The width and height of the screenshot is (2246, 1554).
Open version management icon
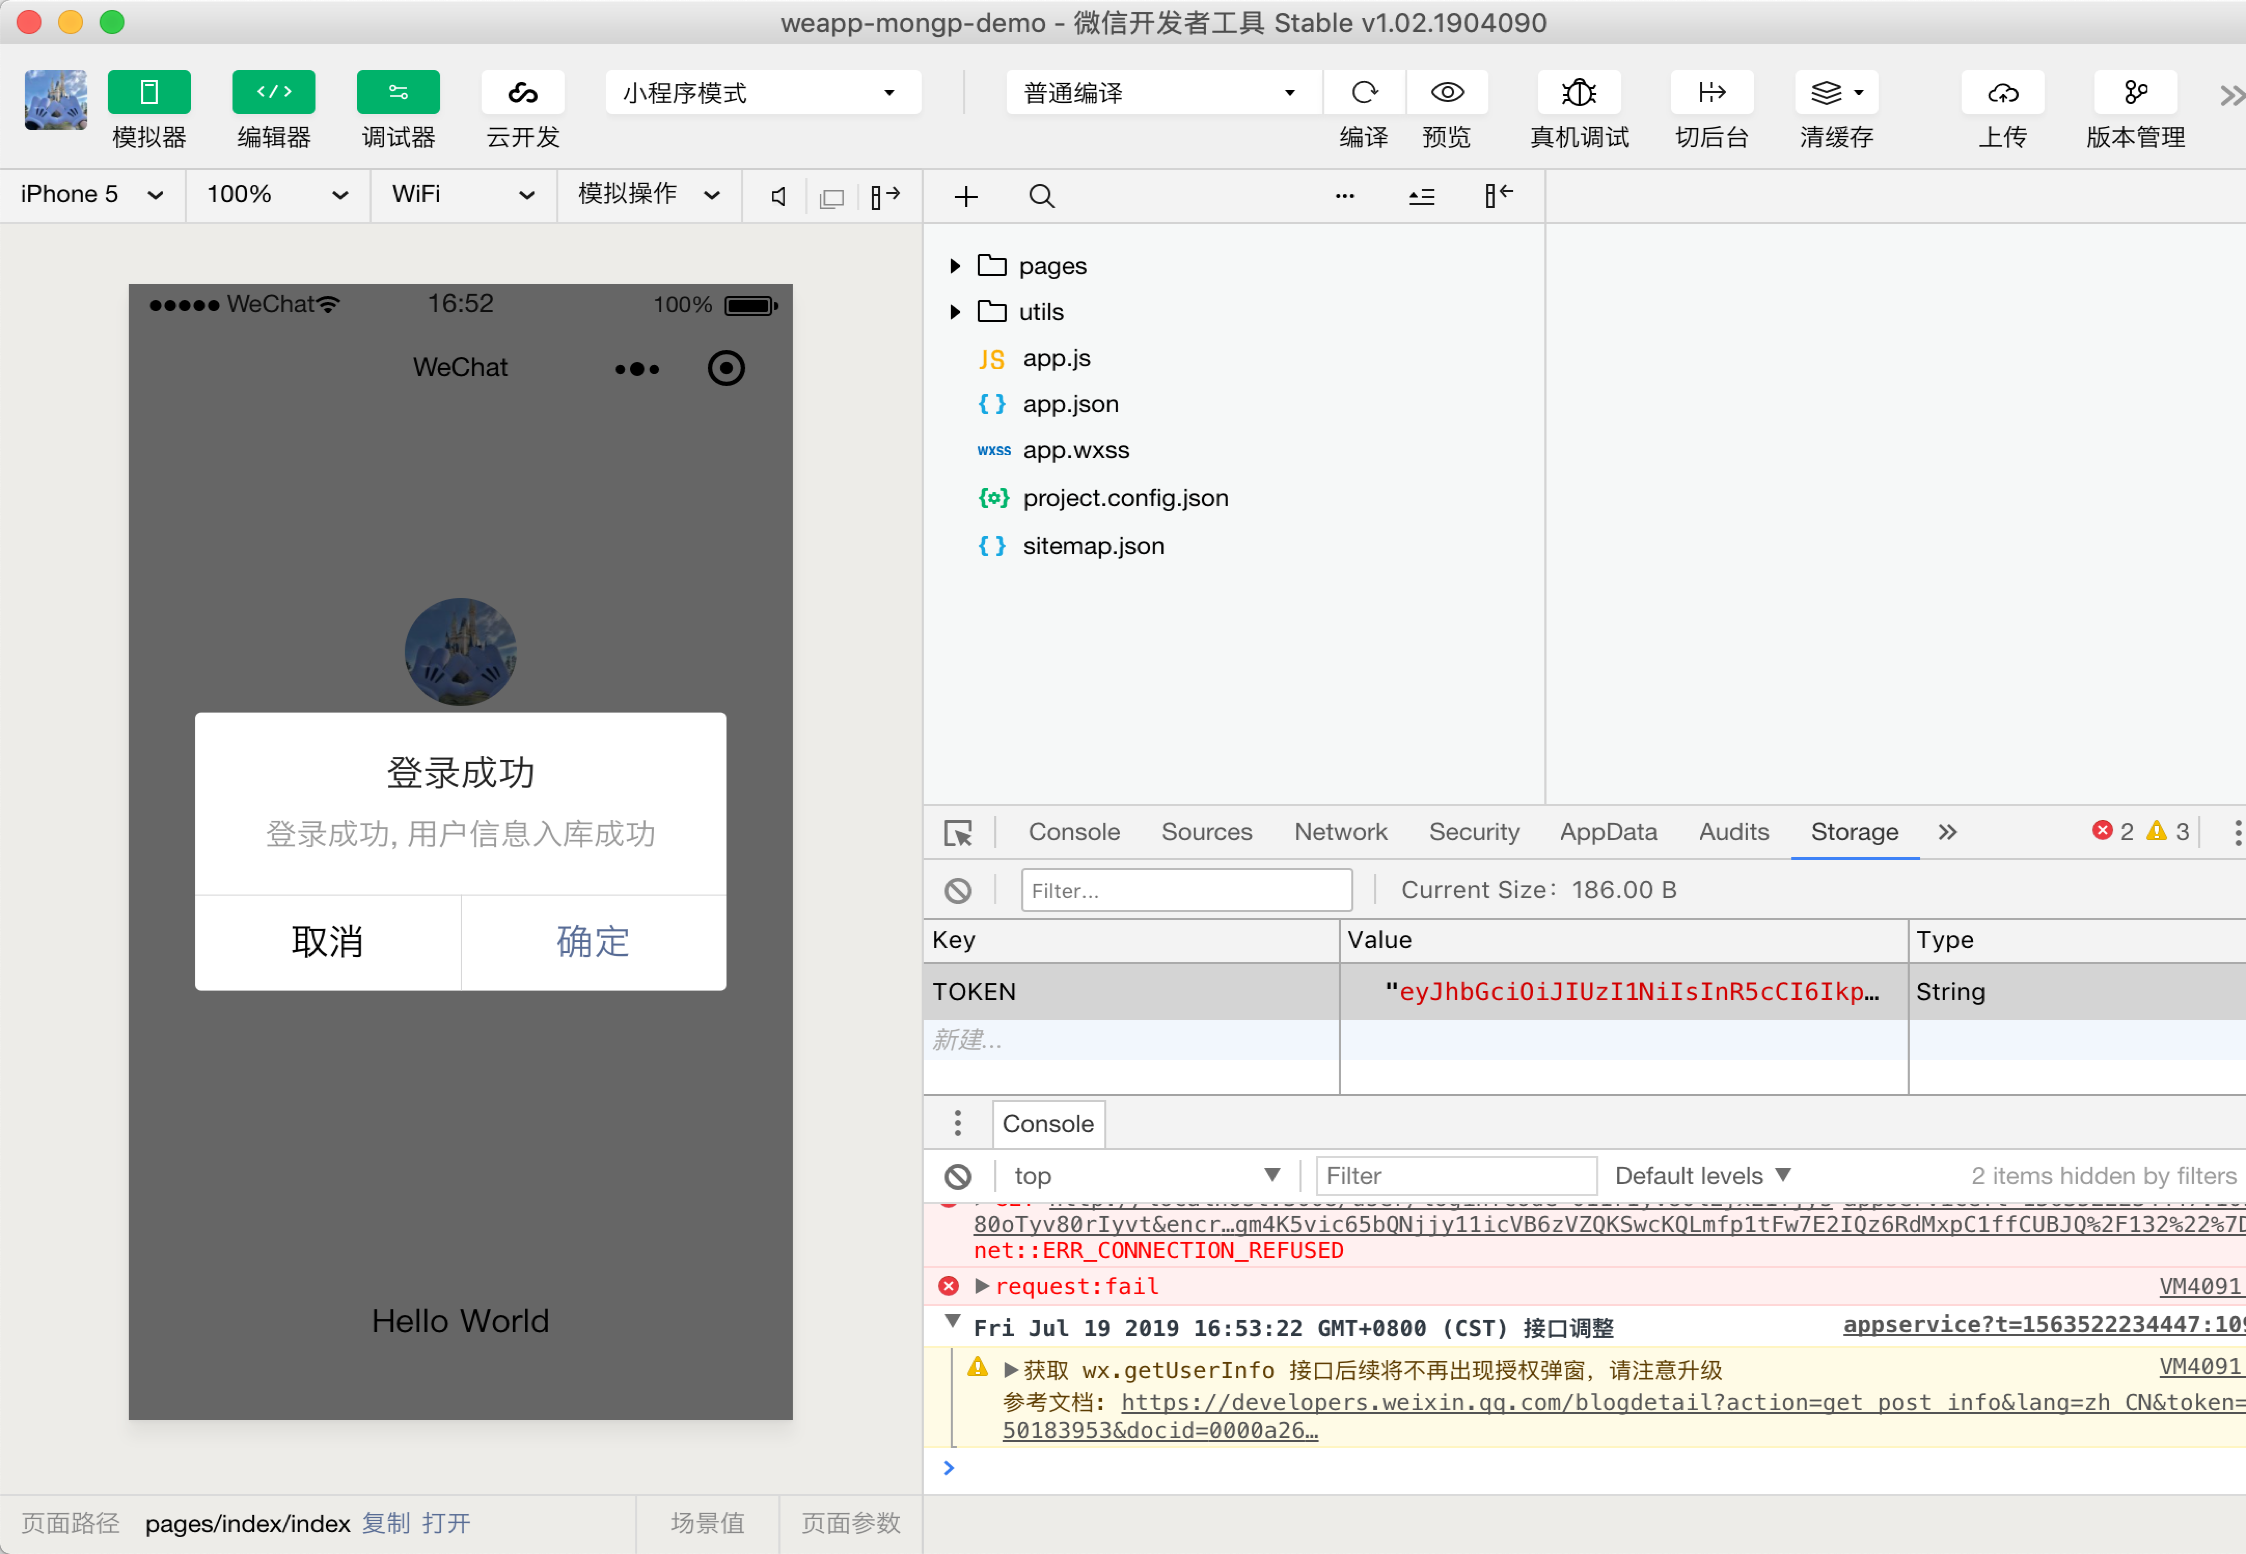coord(2135,93)
